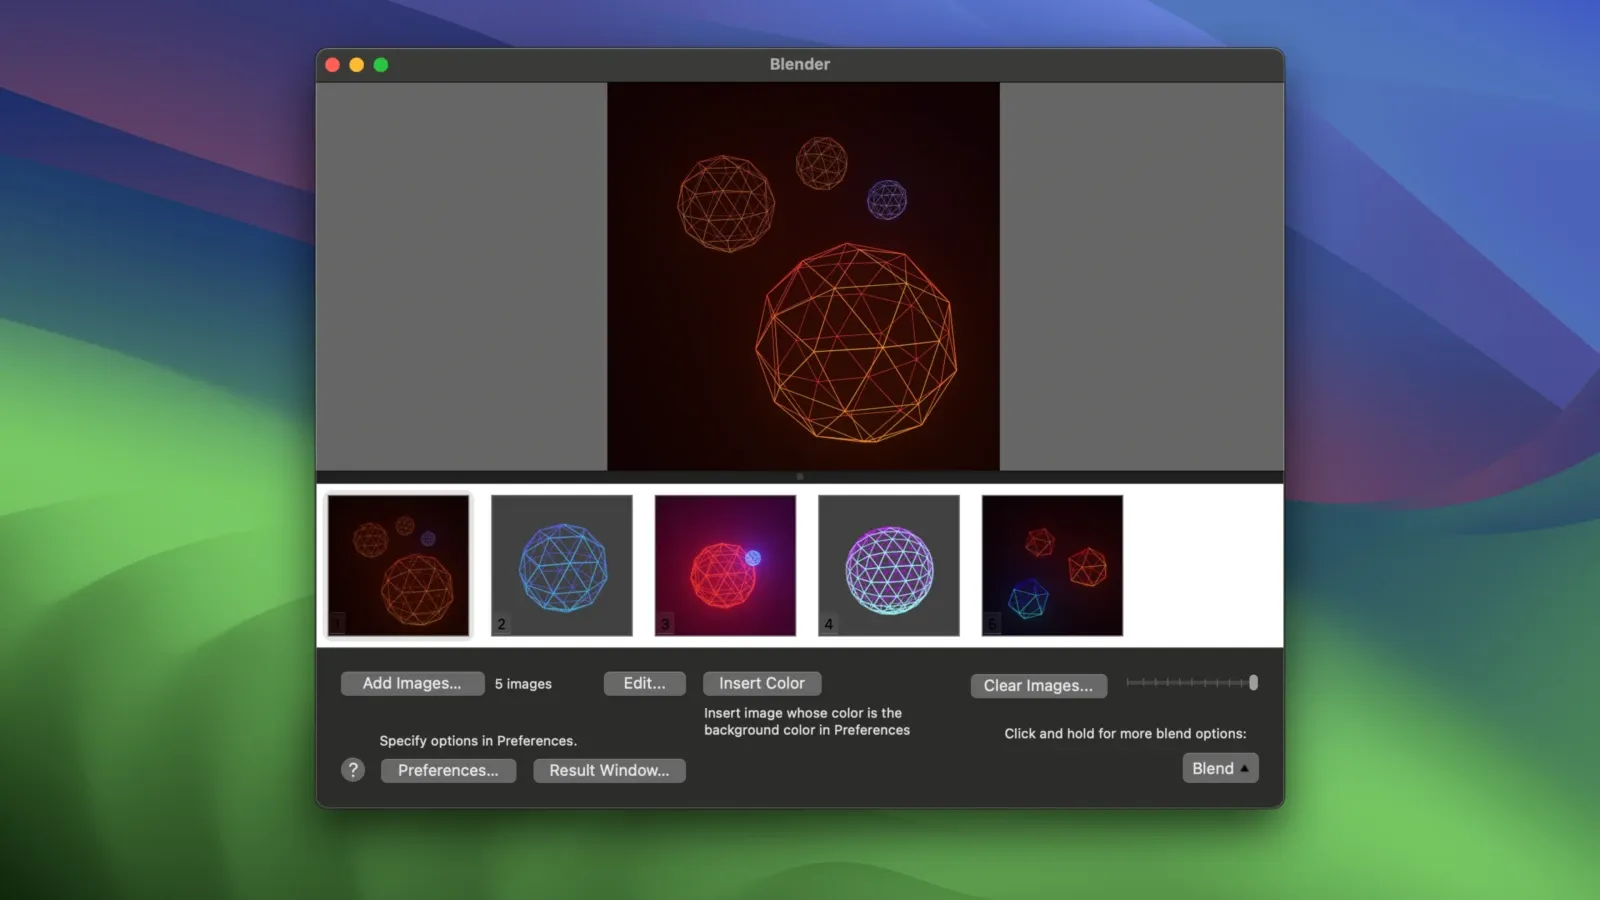Open more blend options via Blend's triangle
The width and height of the screenshot is (1600, 900).
point(1245,768)
